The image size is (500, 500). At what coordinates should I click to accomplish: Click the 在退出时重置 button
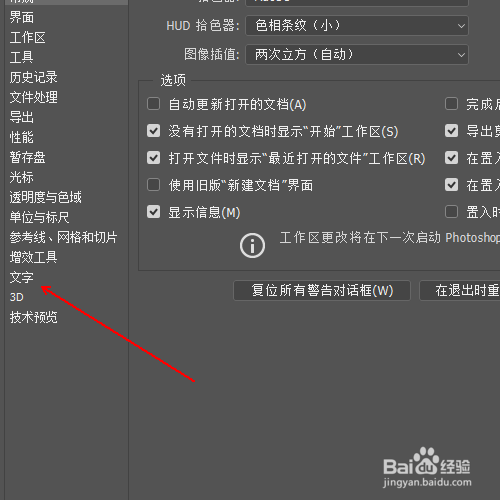[460, 290]
